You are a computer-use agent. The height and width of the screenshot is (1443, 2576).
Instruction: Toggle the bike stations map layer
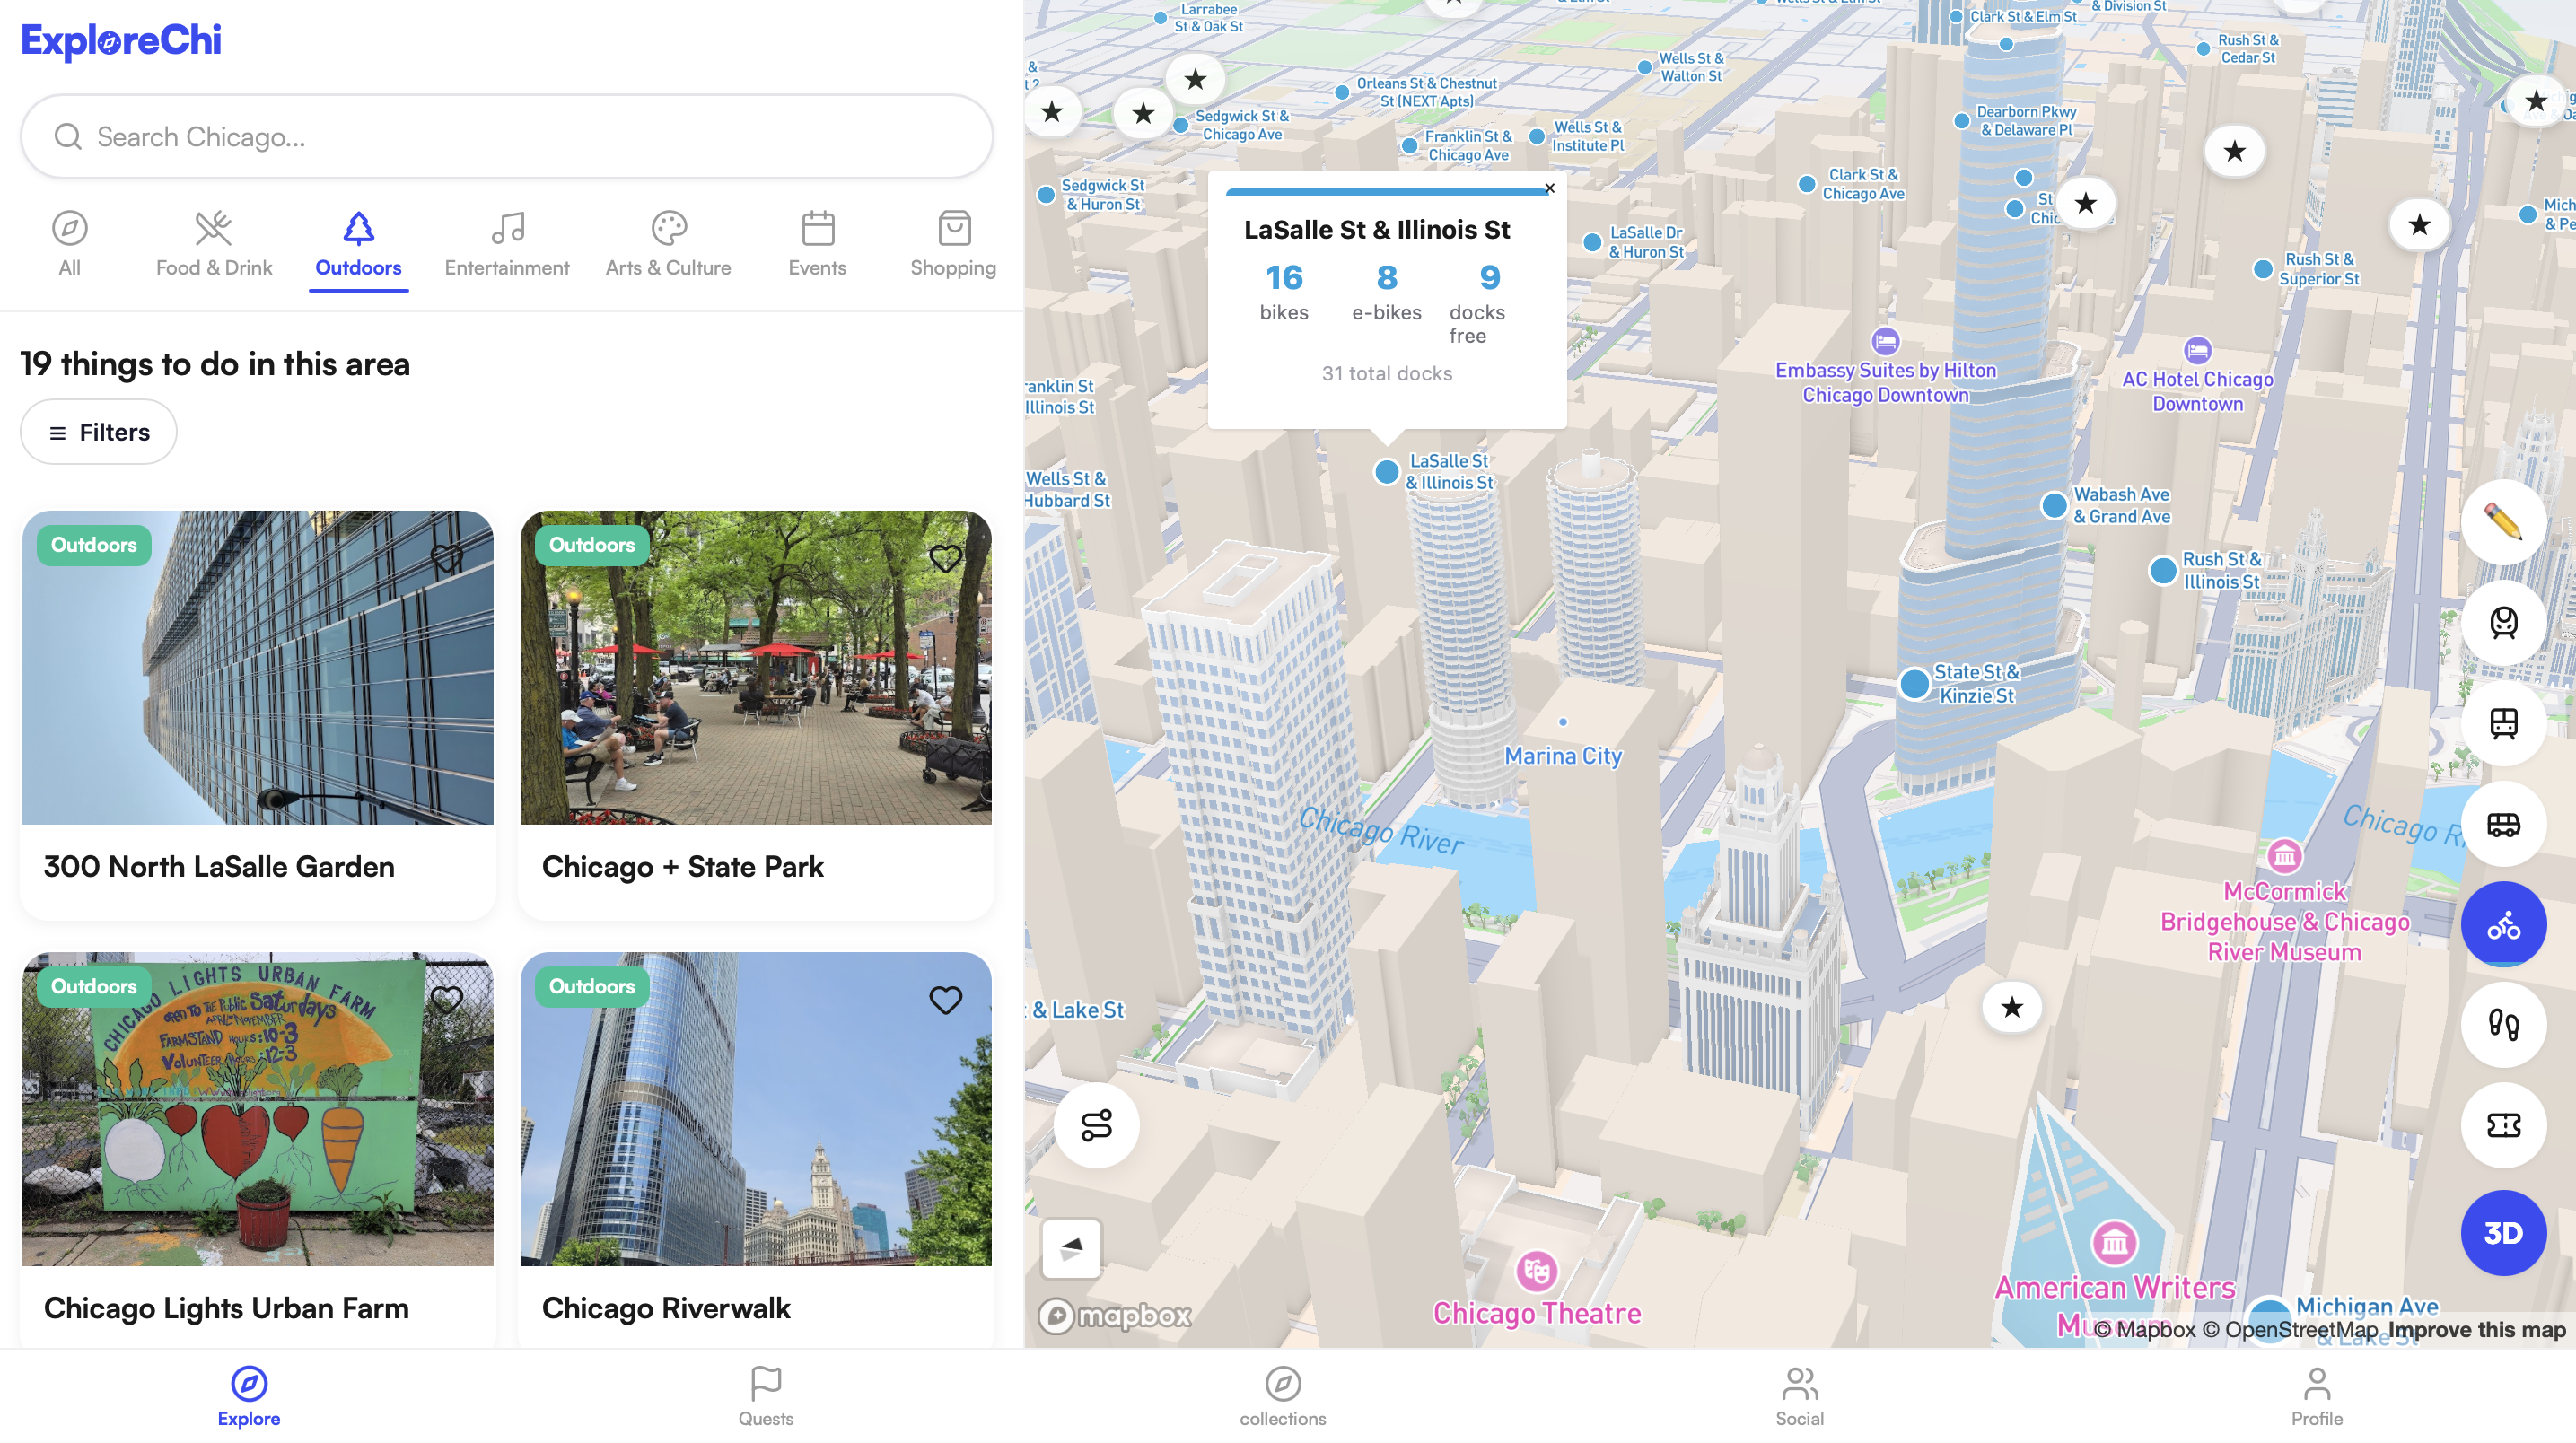click(x=2502, y=924)
